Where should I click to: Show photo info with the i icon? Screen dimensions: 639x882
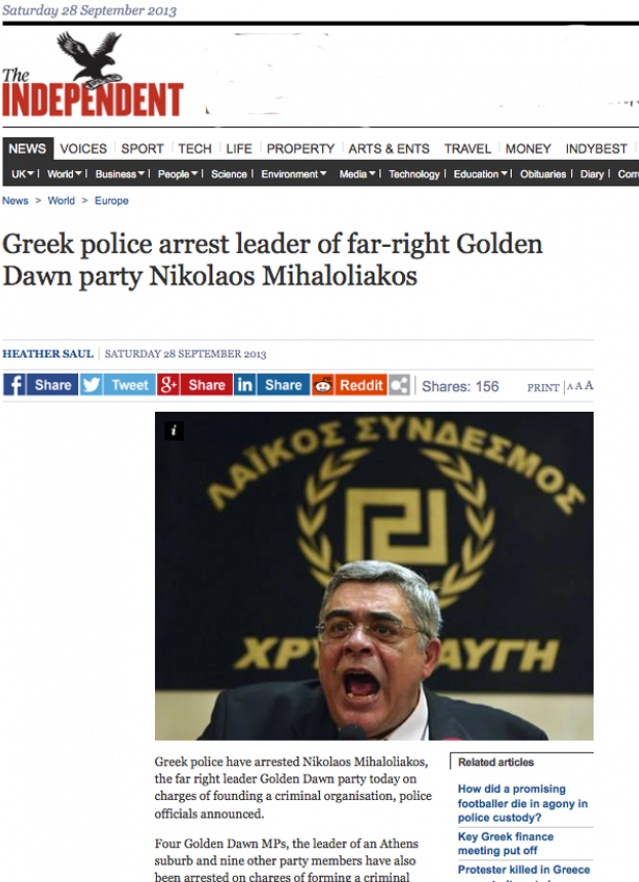(x=174, y=431)
